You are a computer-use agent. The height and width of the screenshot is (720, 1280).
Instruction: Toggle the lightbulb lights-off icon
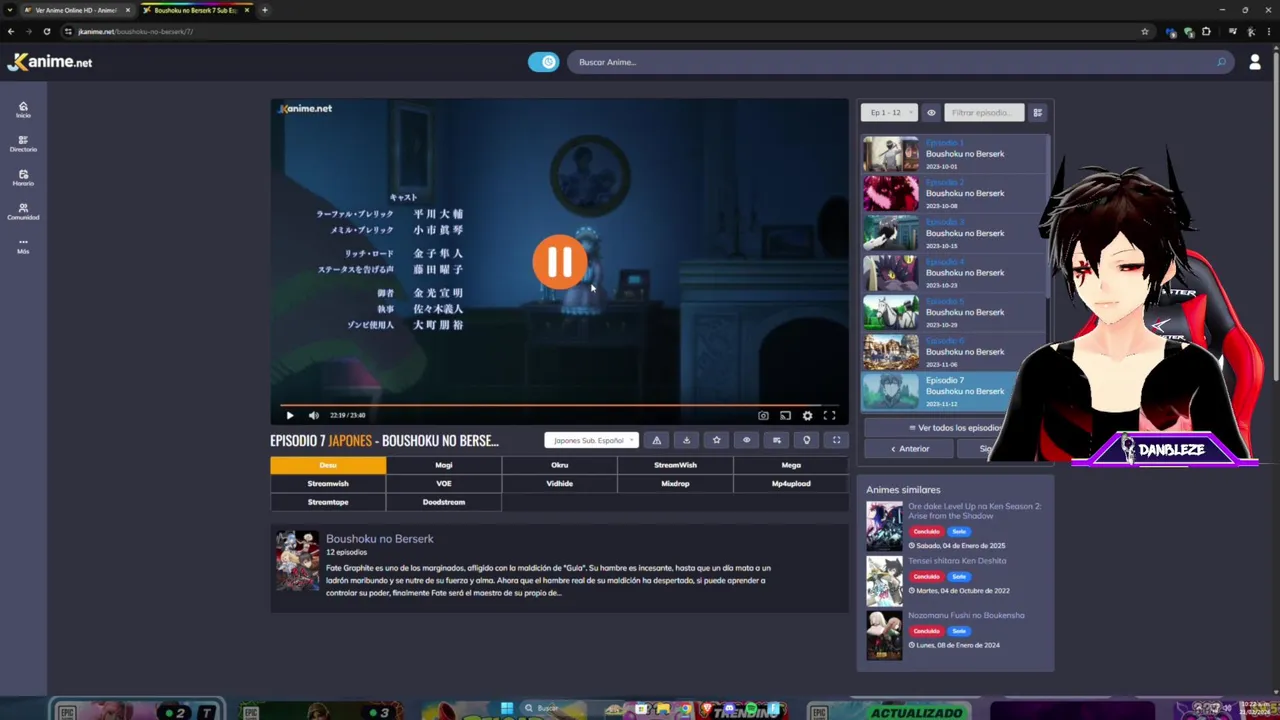coord(806,440)
